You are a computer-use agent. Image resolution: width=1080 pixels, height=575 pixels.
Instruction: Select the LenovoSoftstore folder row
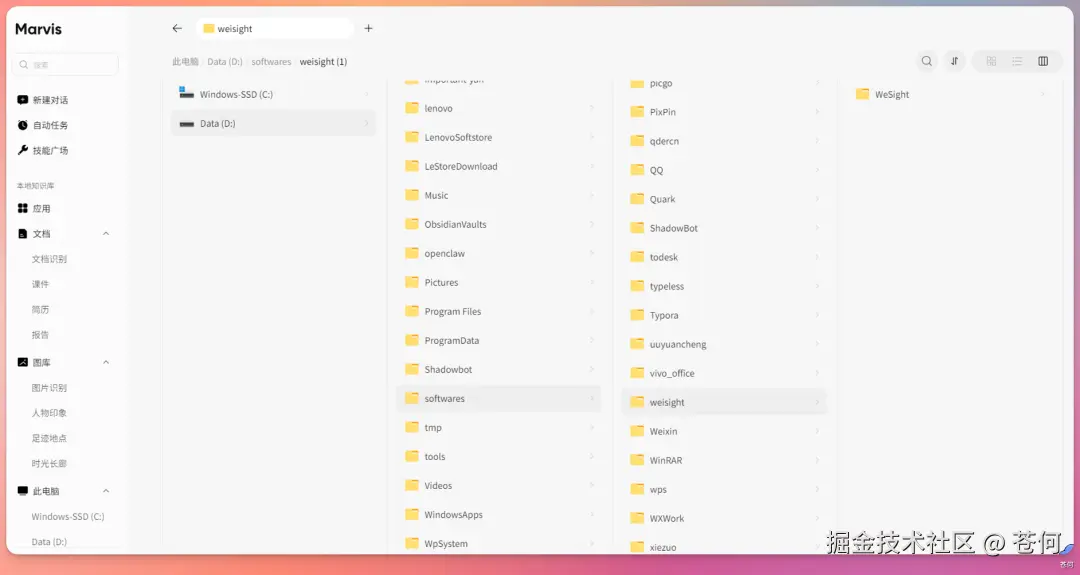(x=499, y=137)
